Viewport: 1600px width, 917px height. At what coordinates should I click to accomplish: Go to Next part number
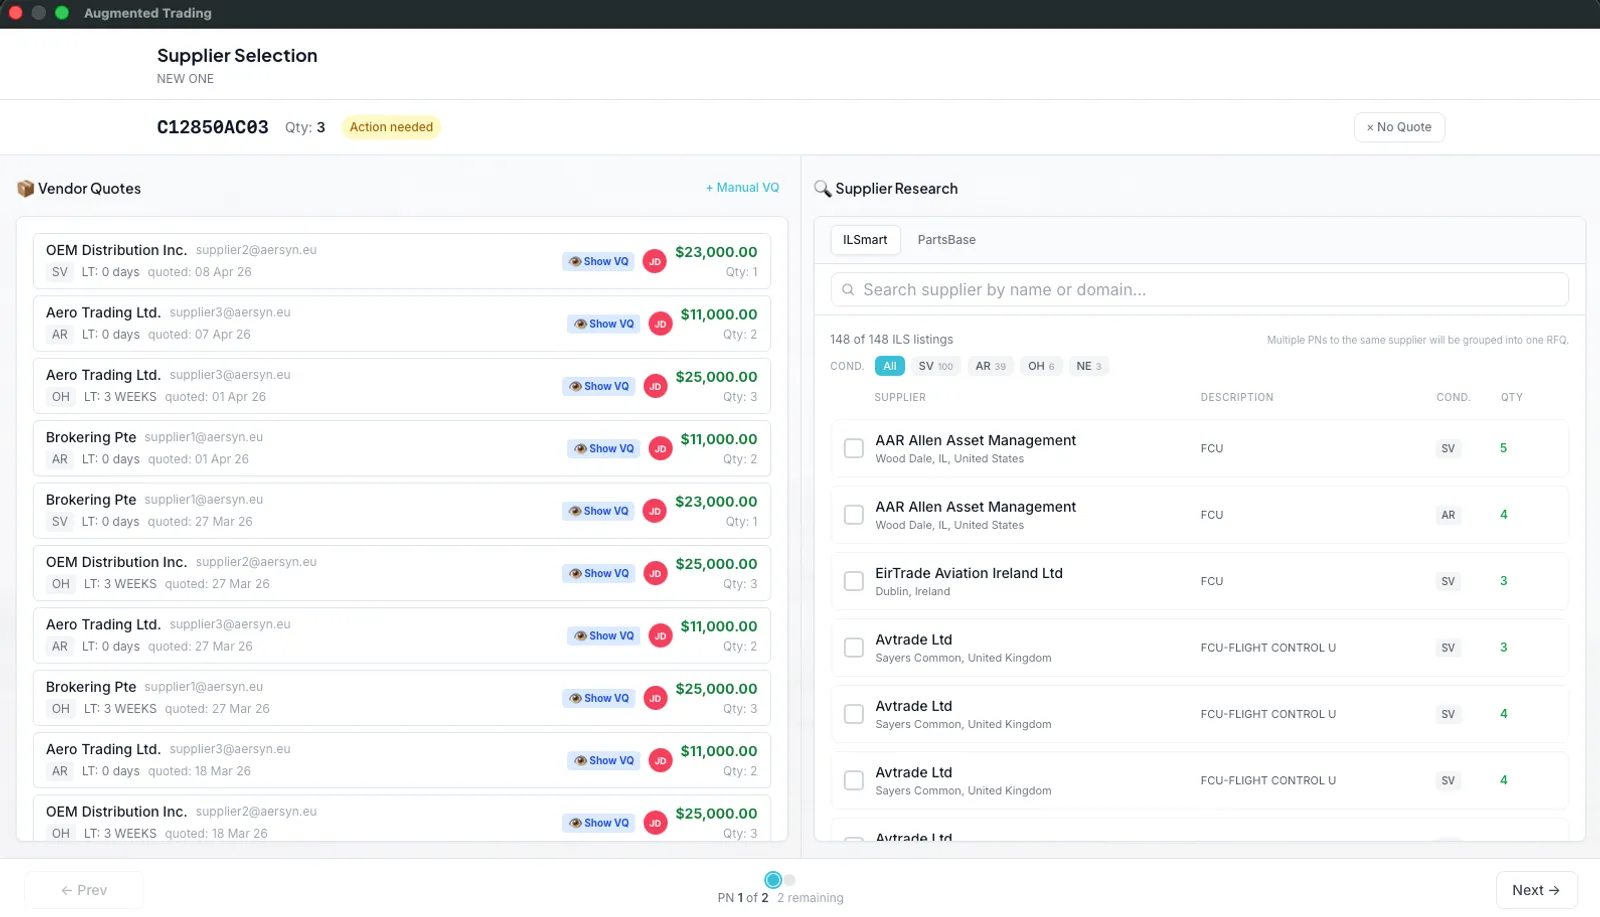tap(1537, 890)
